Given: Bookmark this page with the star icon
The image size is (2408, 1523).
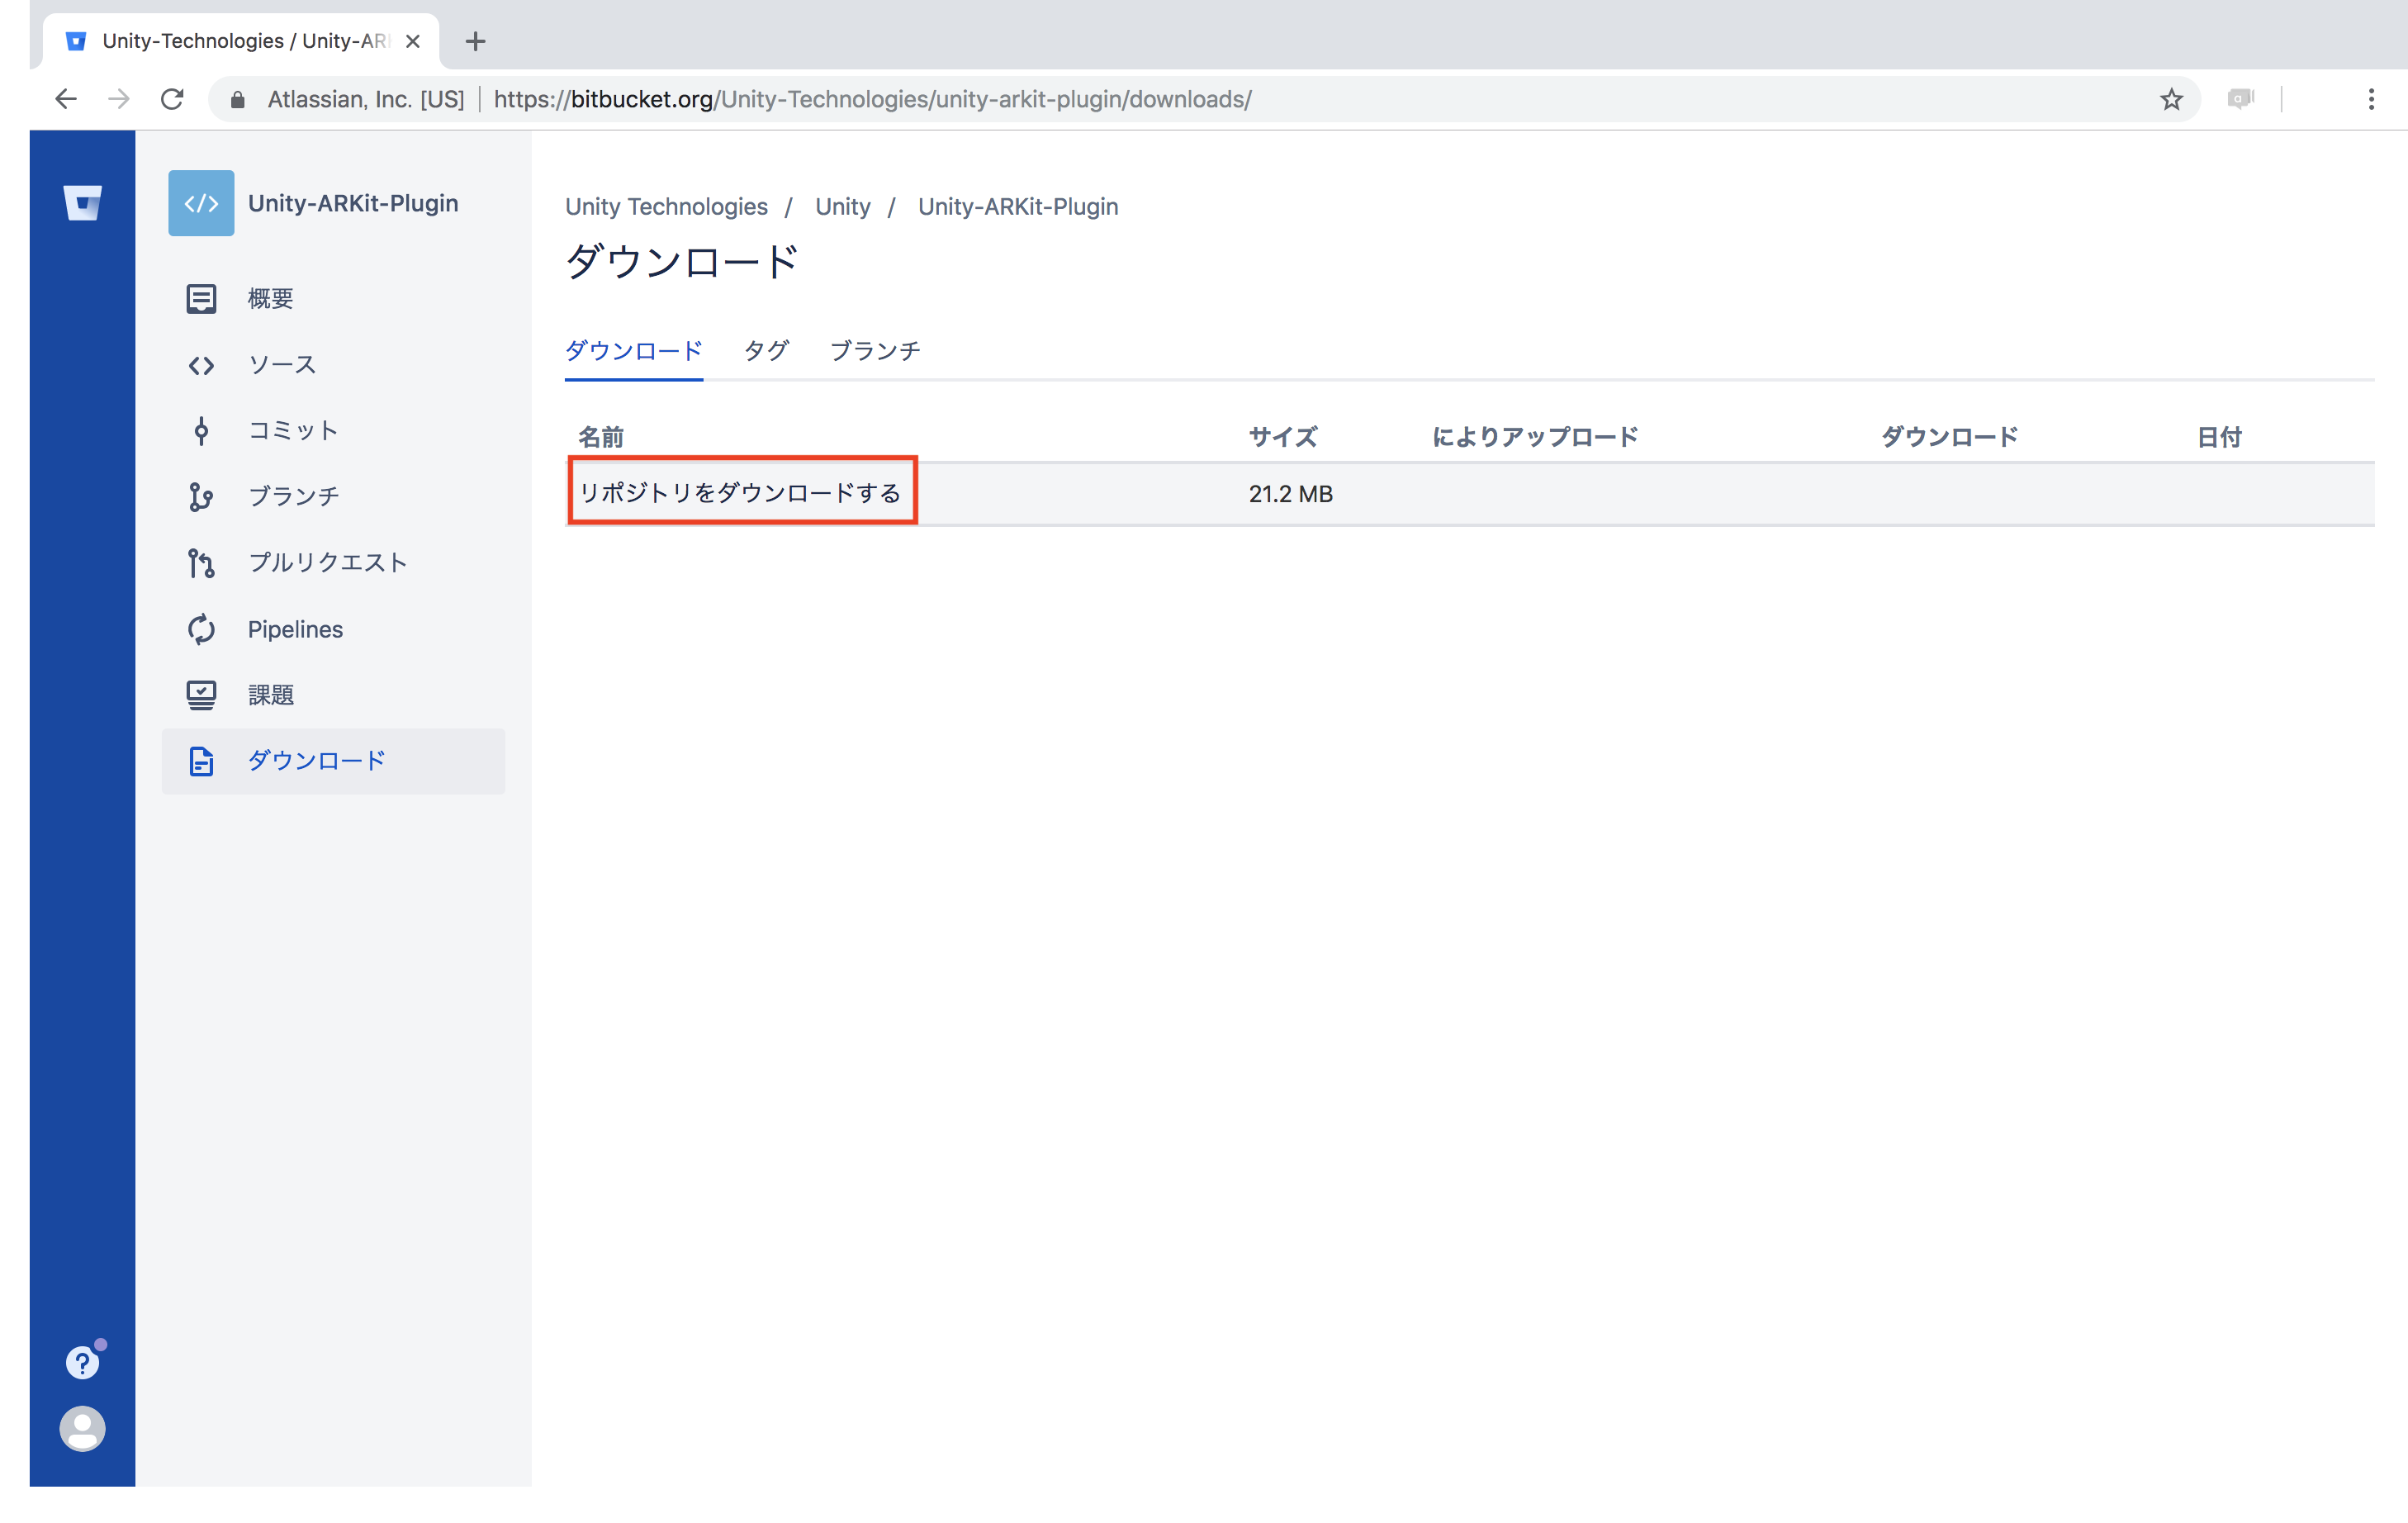Looking at the screenshot, I should [2171, 99].
